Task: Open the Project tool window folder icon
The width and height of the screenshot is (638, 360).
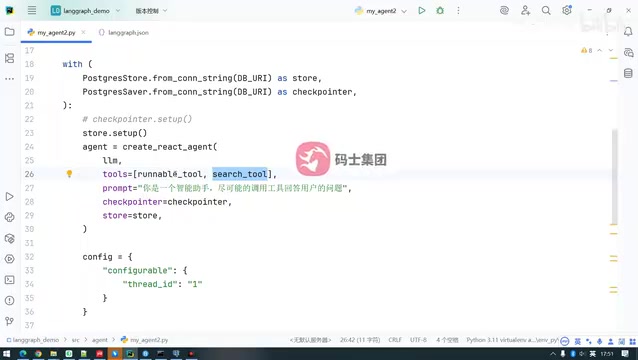Action: point(9,32)
